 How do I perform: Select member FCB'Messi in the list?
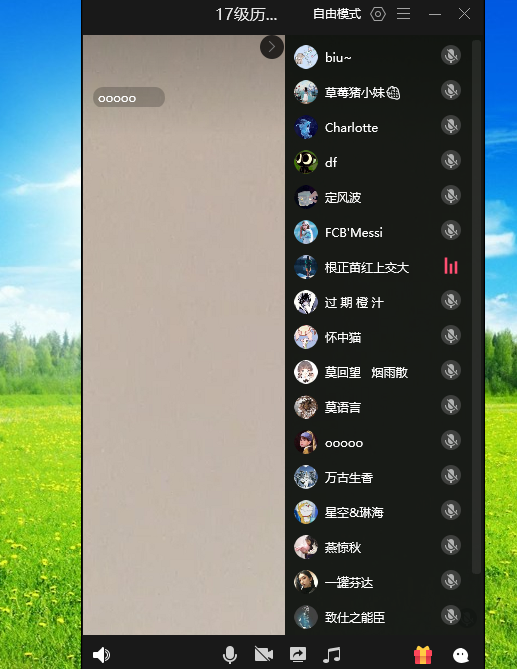(378, 232)
